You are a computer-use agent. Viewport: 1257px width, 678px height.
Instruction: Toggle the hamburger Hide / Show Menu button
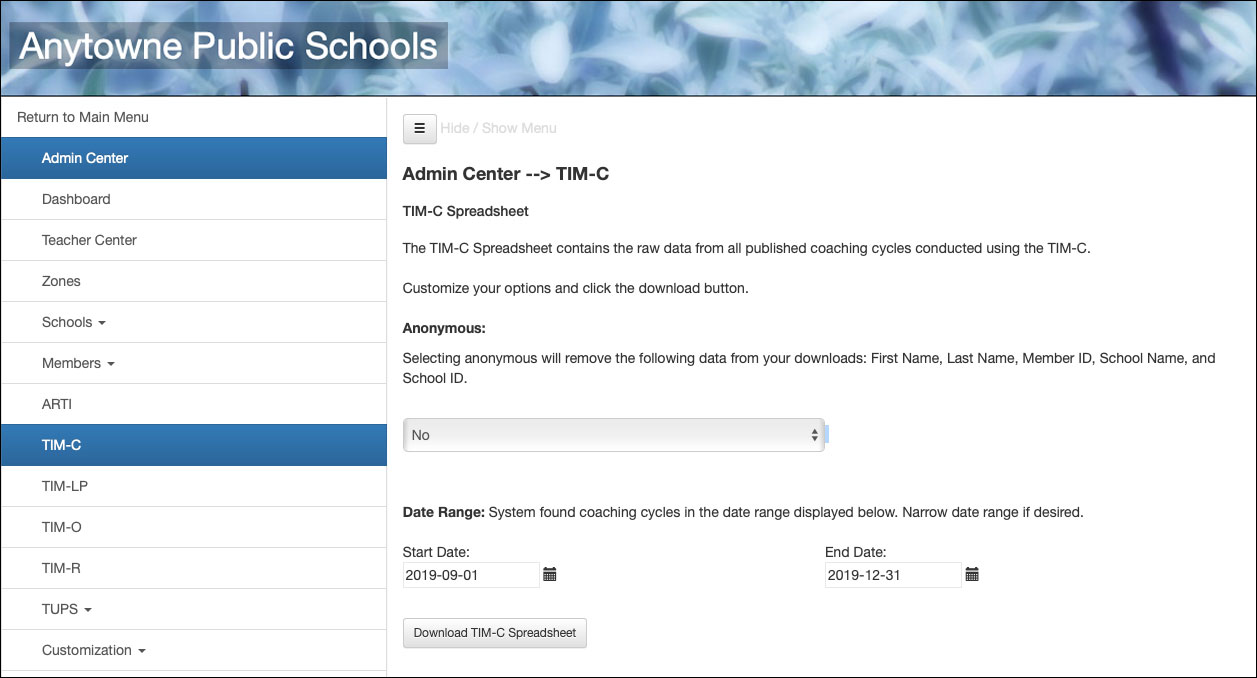419,128
